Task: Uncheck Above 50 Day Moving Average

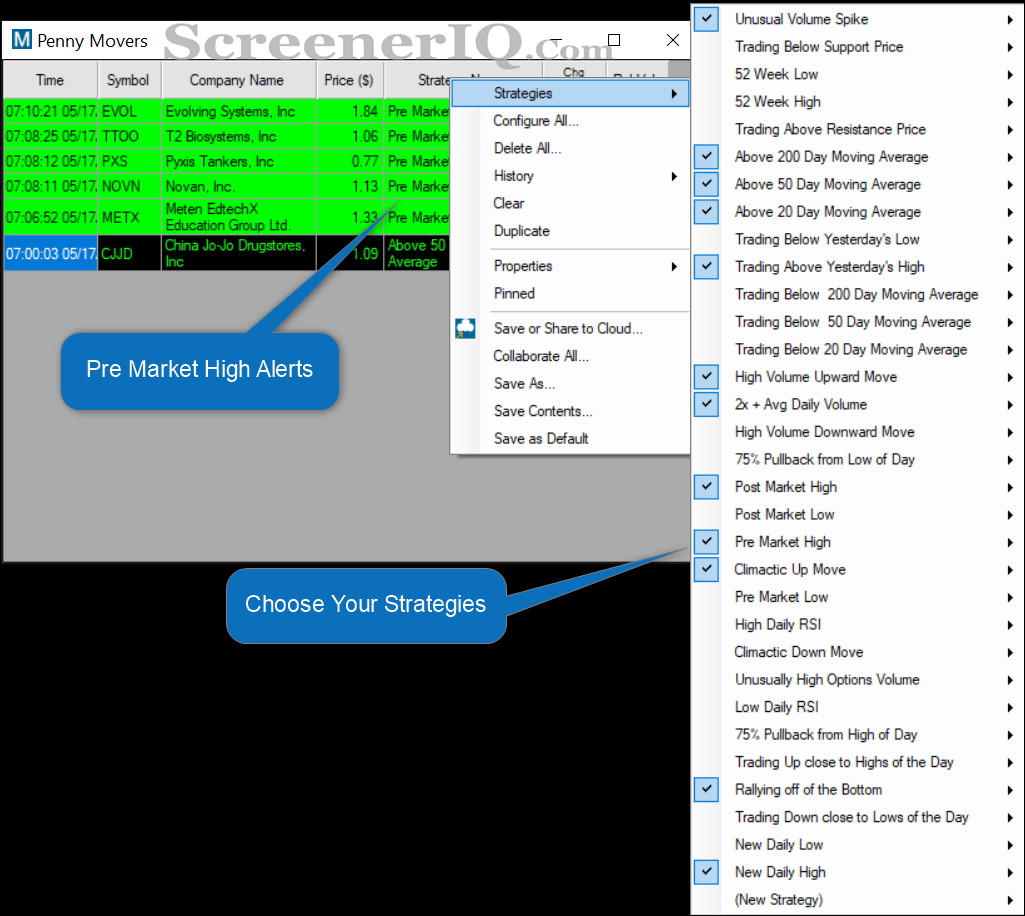Action: point(707,184)
